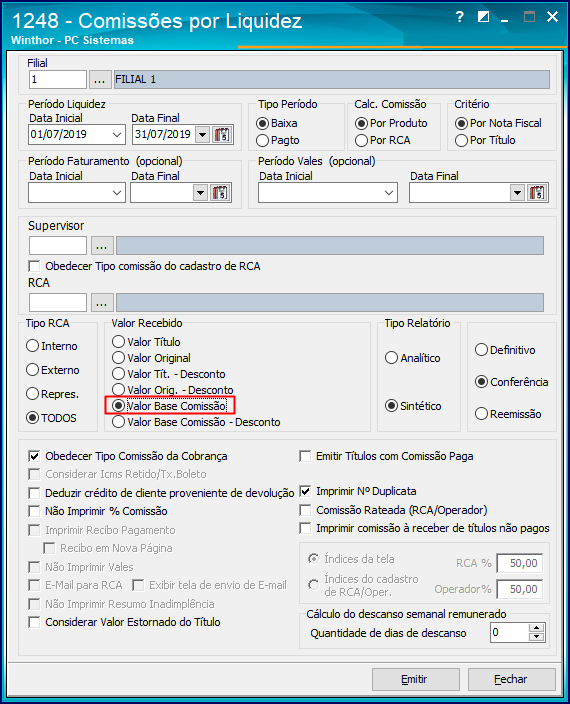Expand Período Faturamento Data Inicial dropdown
Screen dimensions: 570x704
click(x=117, y=193)
